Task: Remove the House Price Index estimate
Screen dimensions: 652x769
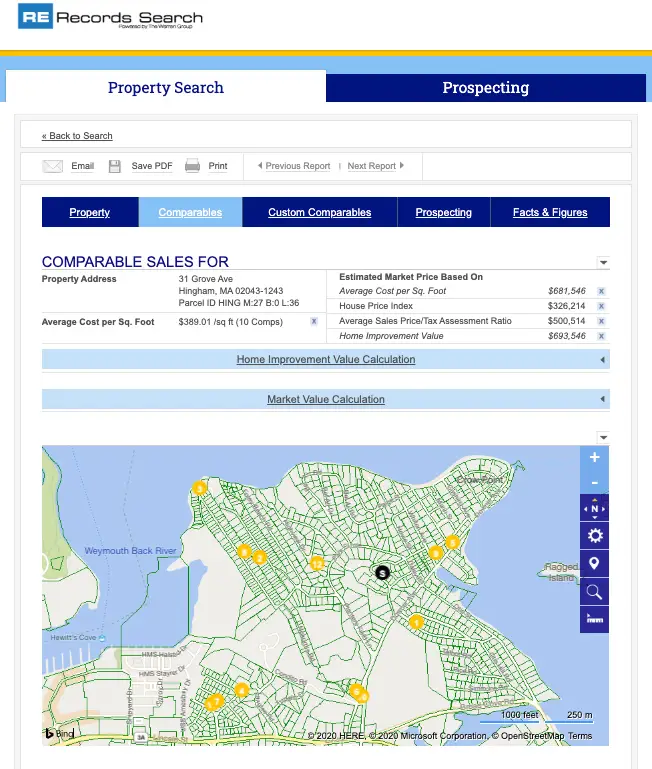Action: [x=601, y=306]
